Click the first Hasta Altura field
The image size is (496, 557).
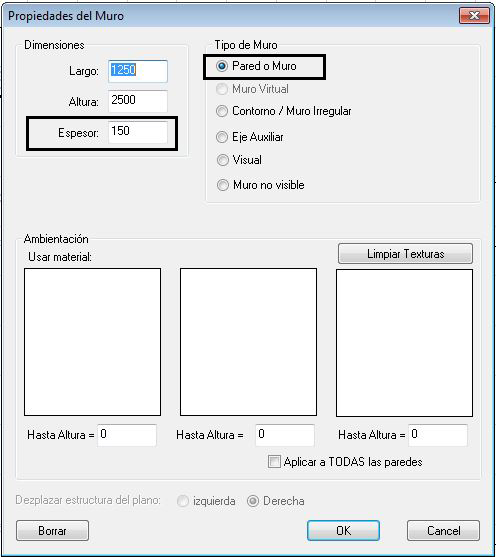point(127,435)
